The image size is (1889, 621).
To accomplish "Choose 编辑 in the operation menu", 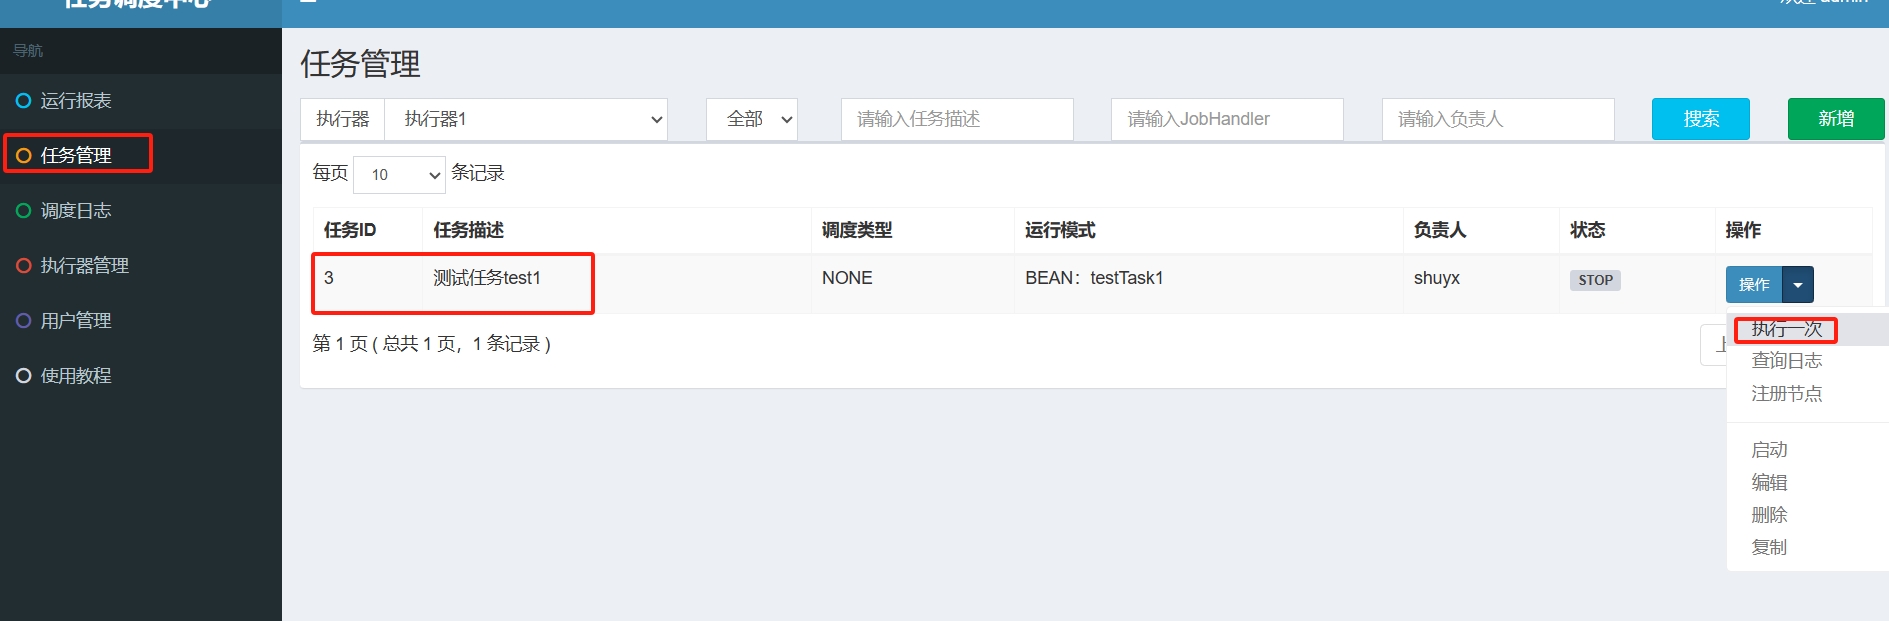I will 1769,483.
